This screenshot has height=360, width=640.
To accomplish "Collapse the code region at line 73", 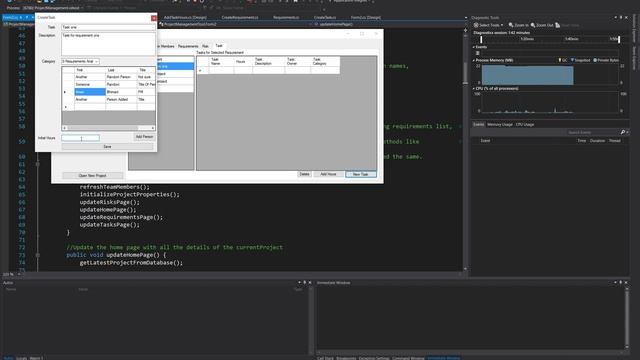I will click(38, 255).
